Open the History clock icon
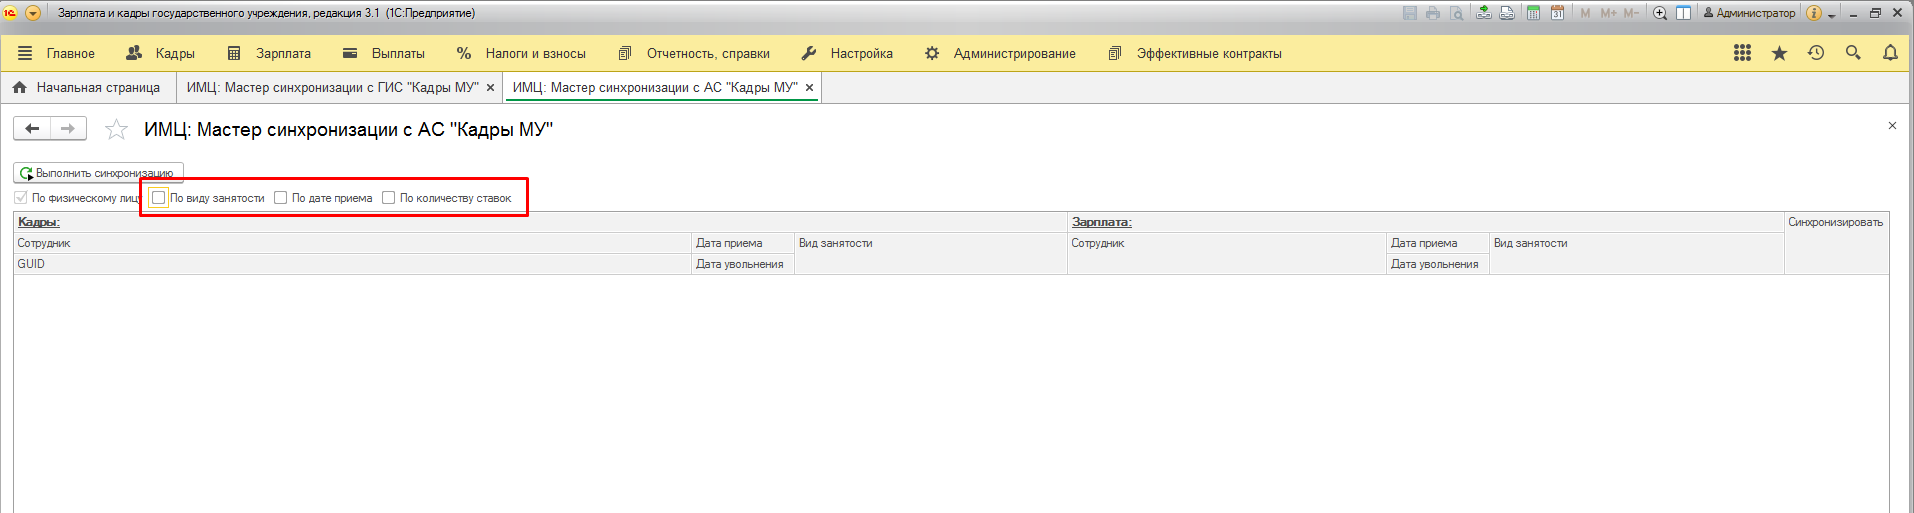 [x=1816, y=53]
